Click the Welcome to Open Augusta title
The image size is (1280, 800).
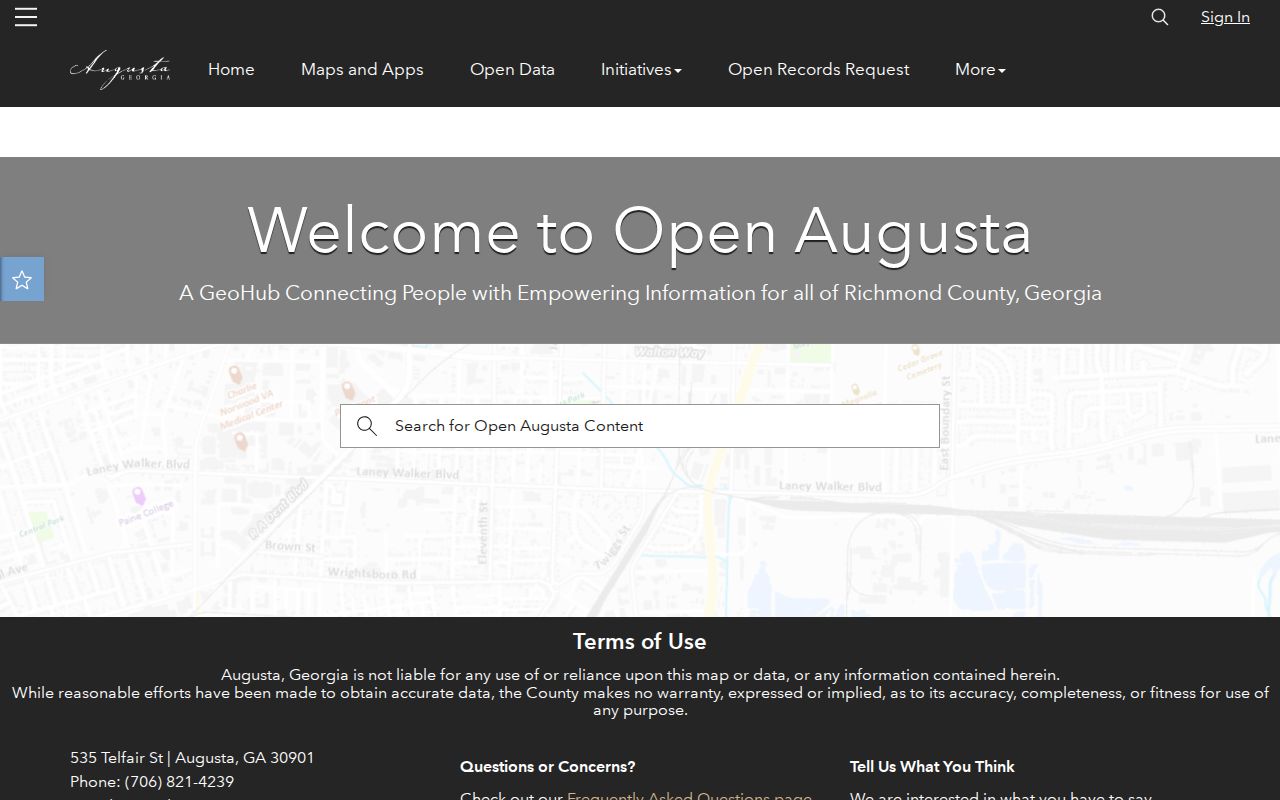click(x=640, y=231)
